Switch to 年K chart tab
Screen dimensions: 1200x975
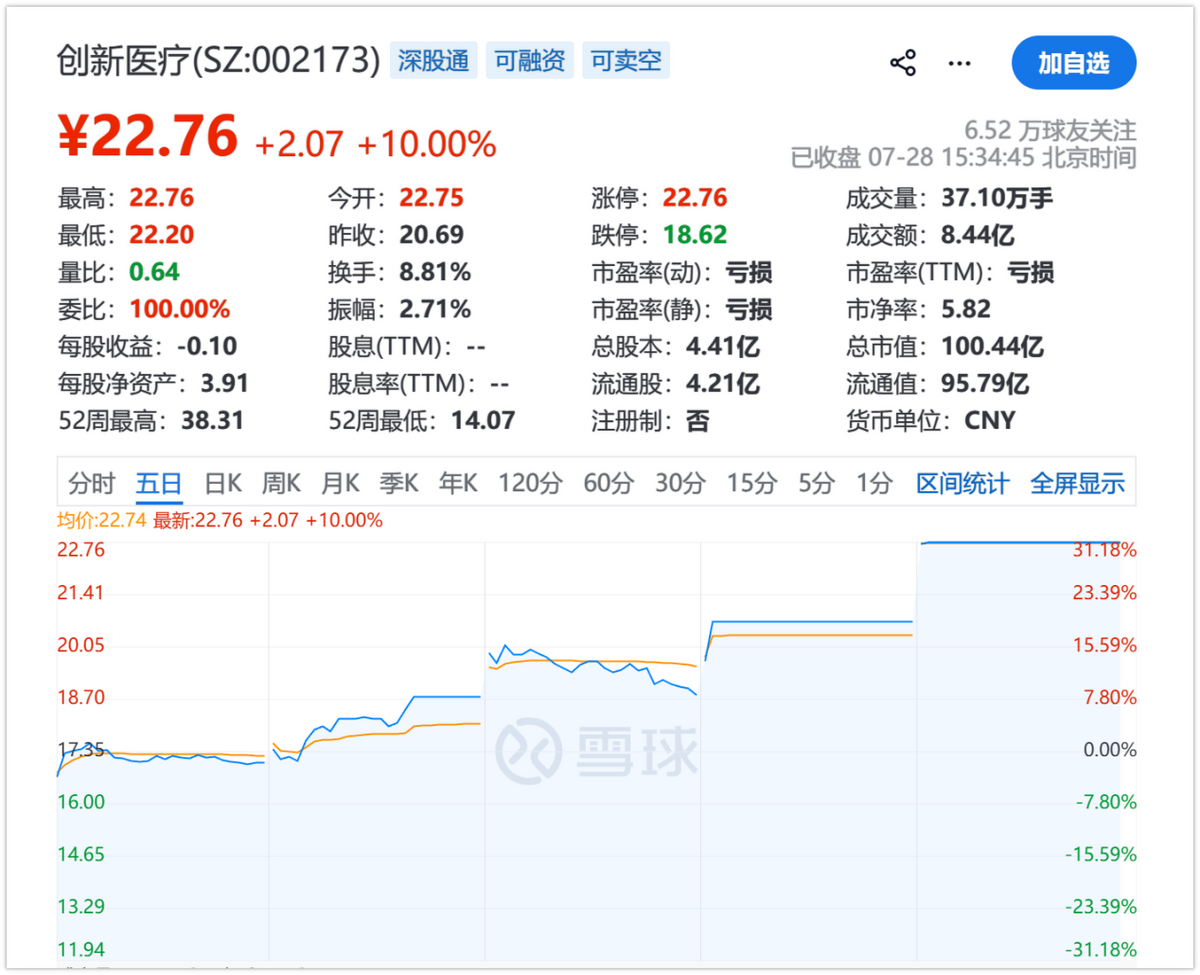pyautogui.click(x=457, y=484)
